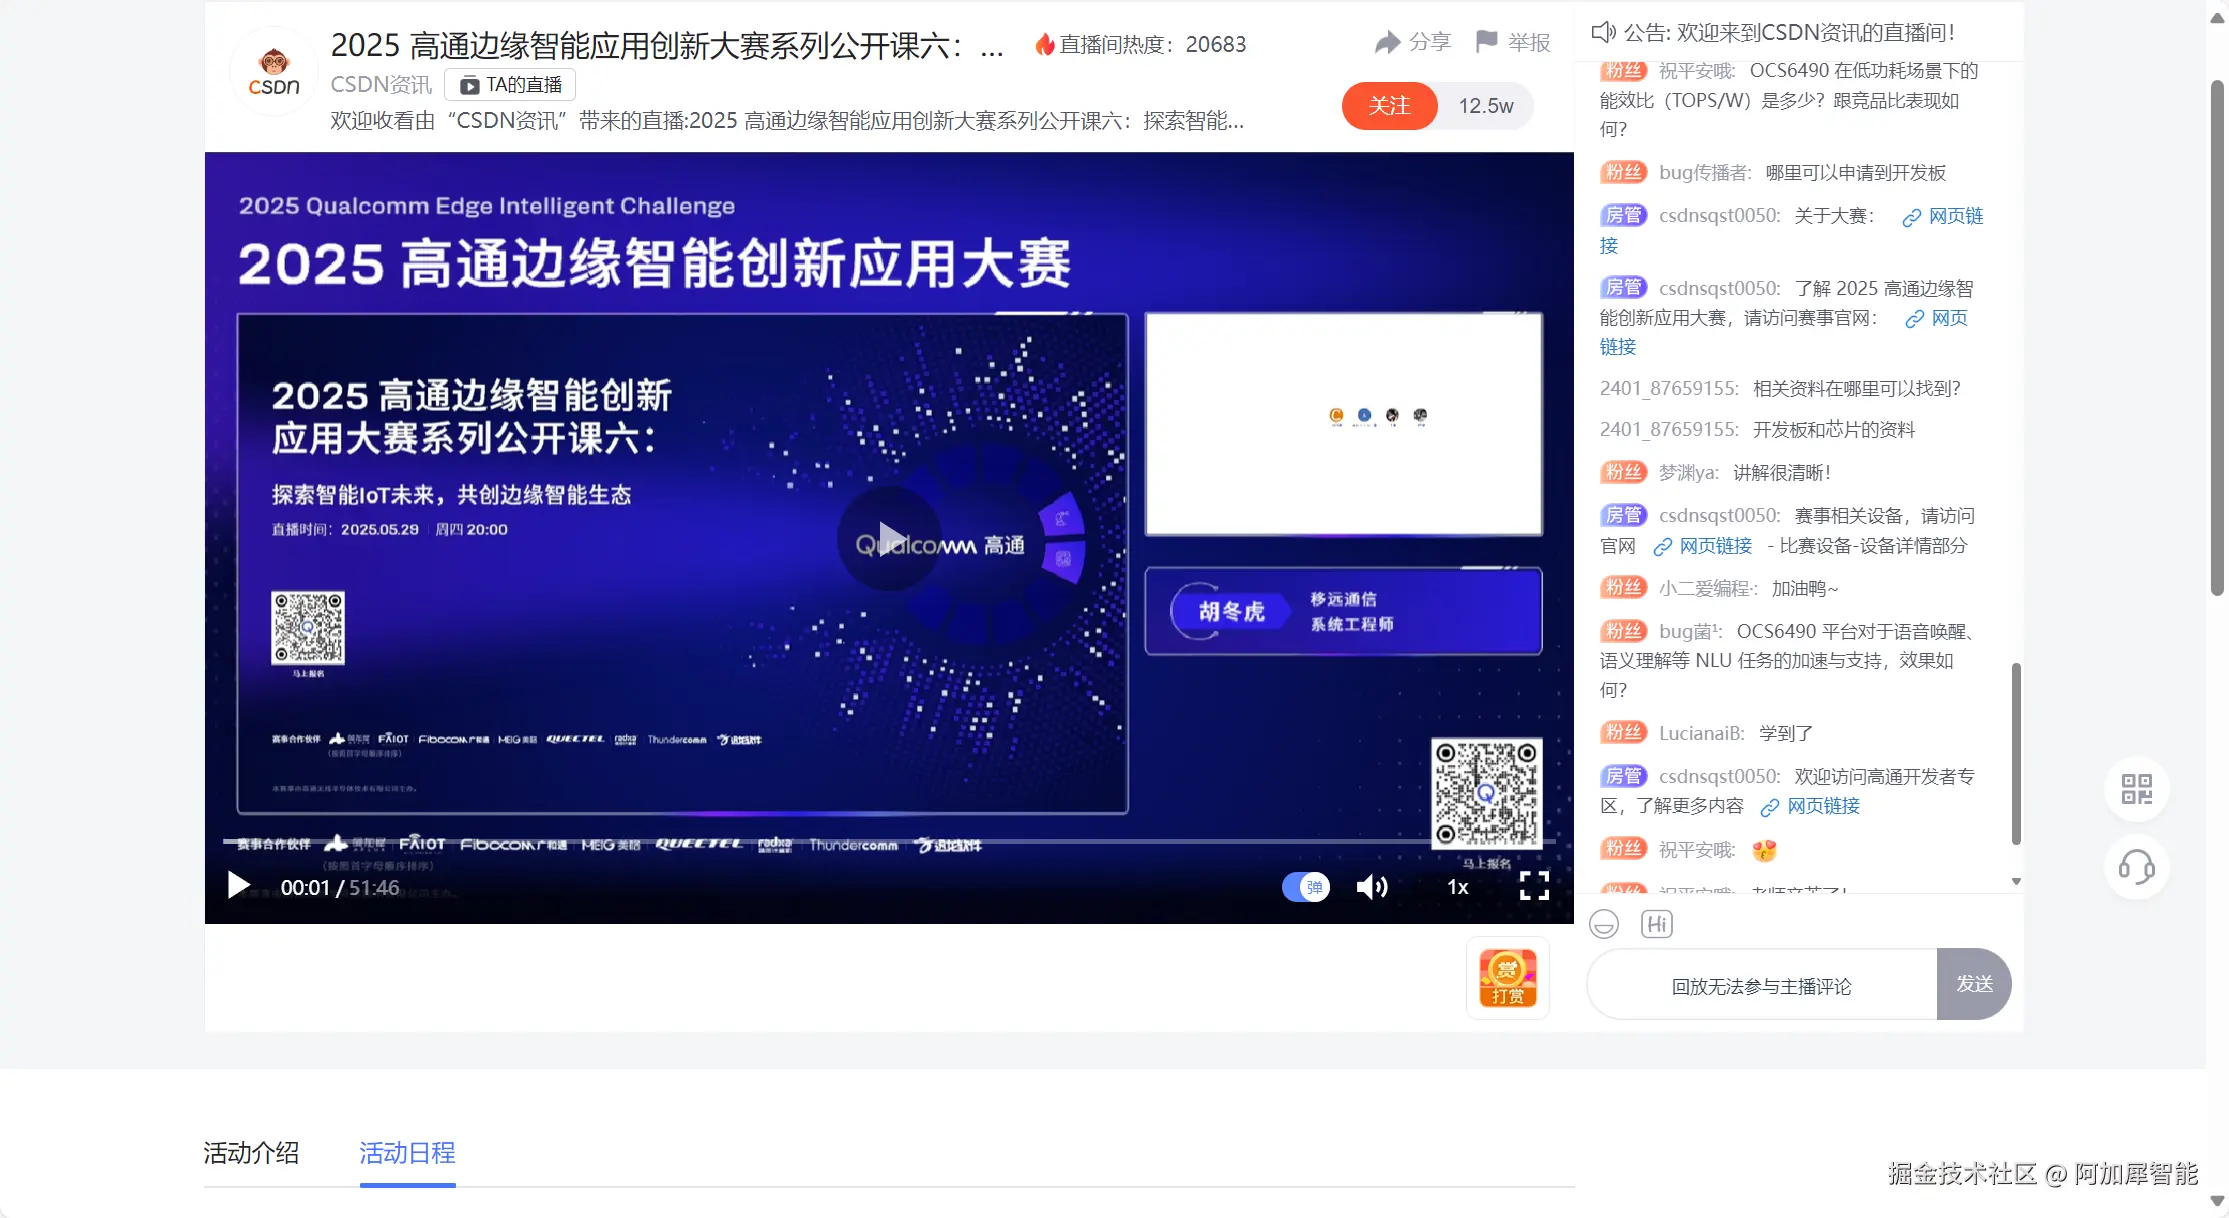Click username 小二爱编程 in chat
Viewport: 2229px width, 1218px height.
[x=1708, y=589]
